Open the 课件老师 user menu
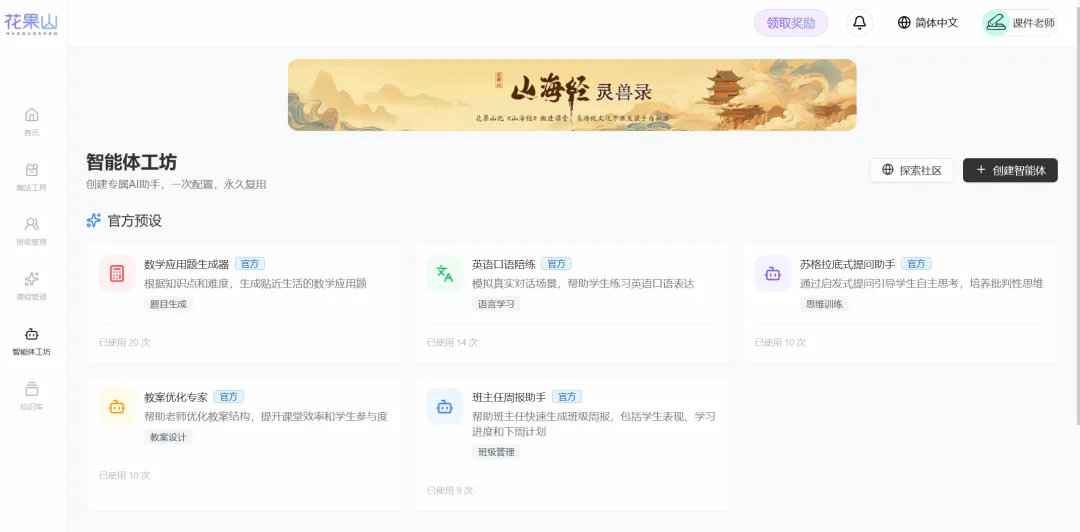The height and width of the screenshot is (532, 1080). click(x=1019, y=23)
